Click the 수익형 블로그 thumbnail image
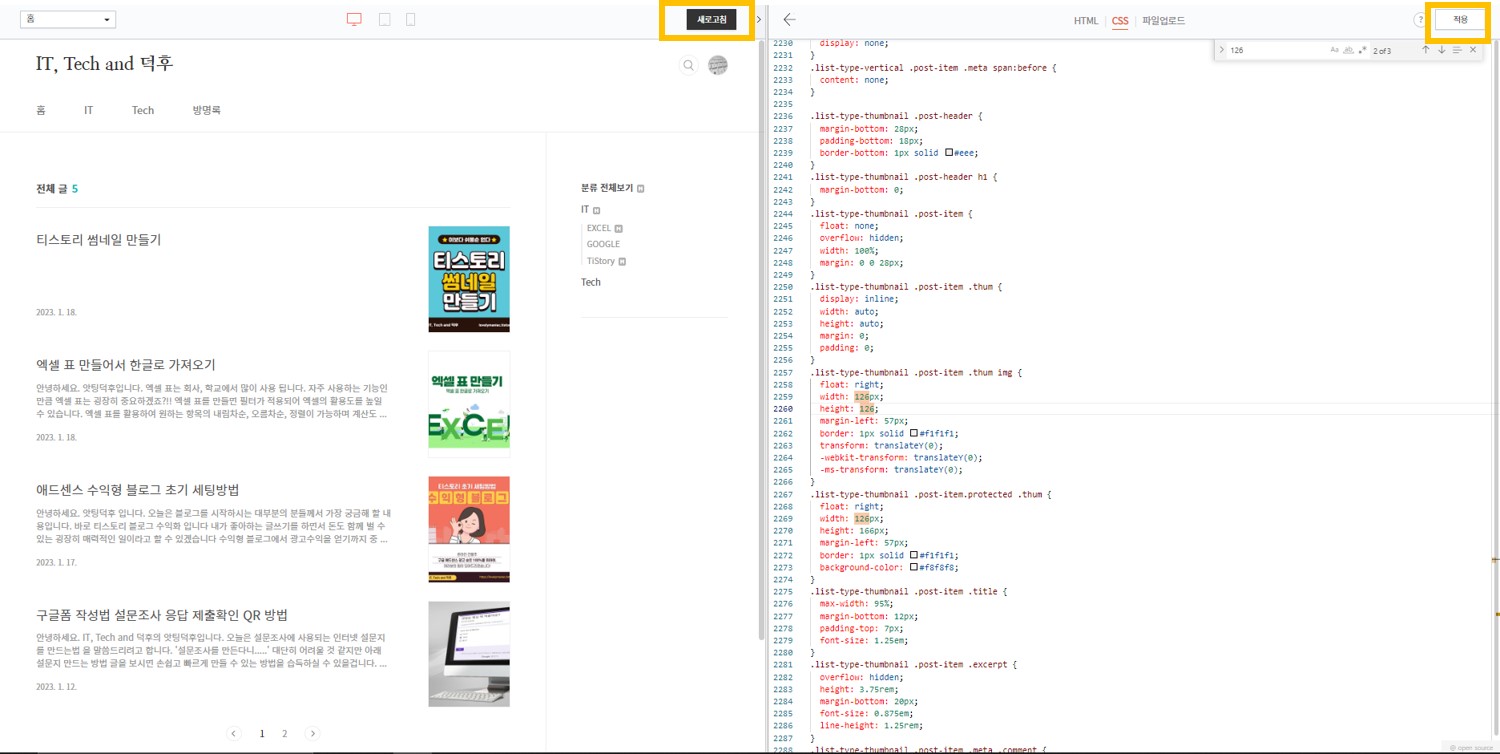 [x=469, y=529]
